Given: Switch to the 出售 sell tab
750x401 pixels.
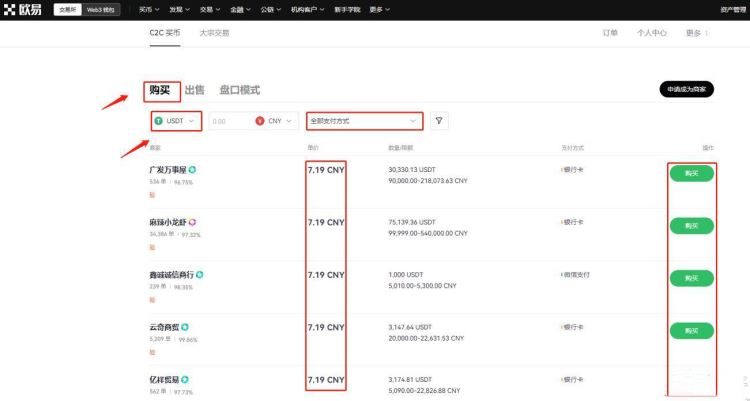Looking at the screenshot, I should tap(194, 90).
